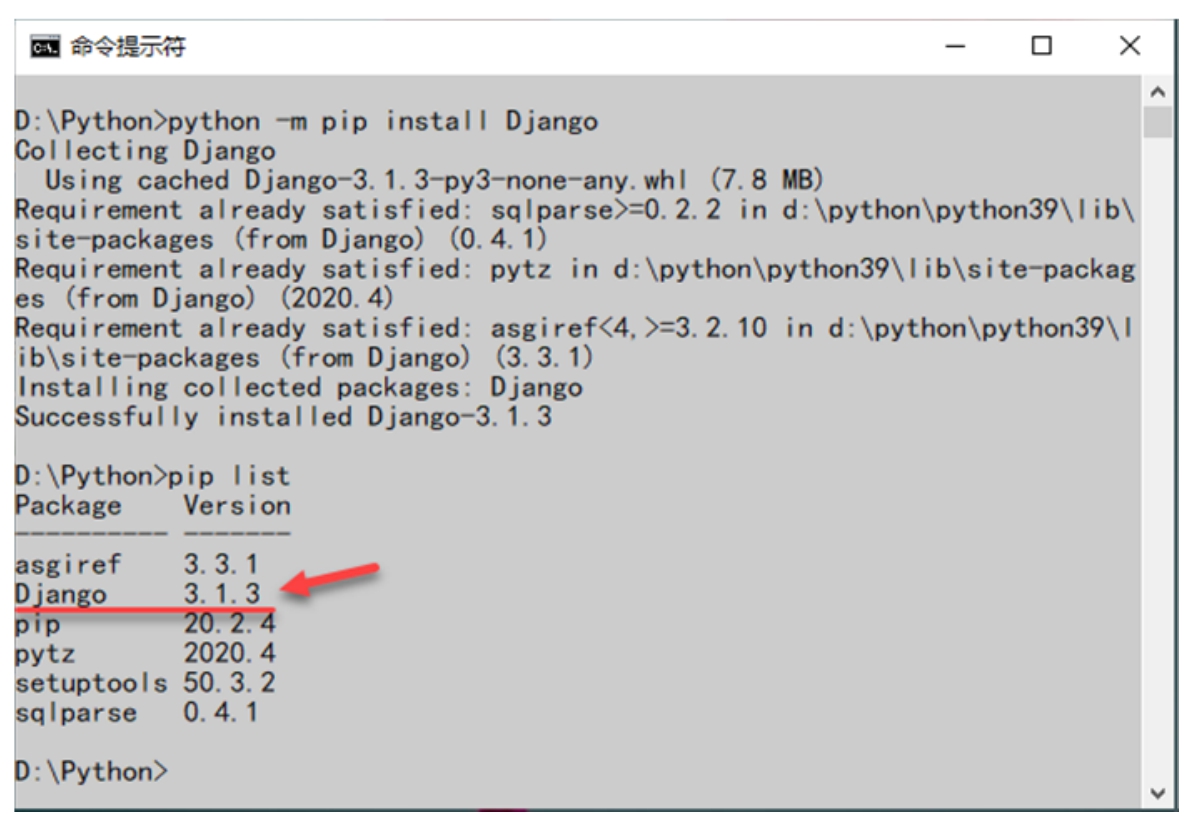Click the 'Version' column header
Viewport: 1196px width, 837px height.
236,506
